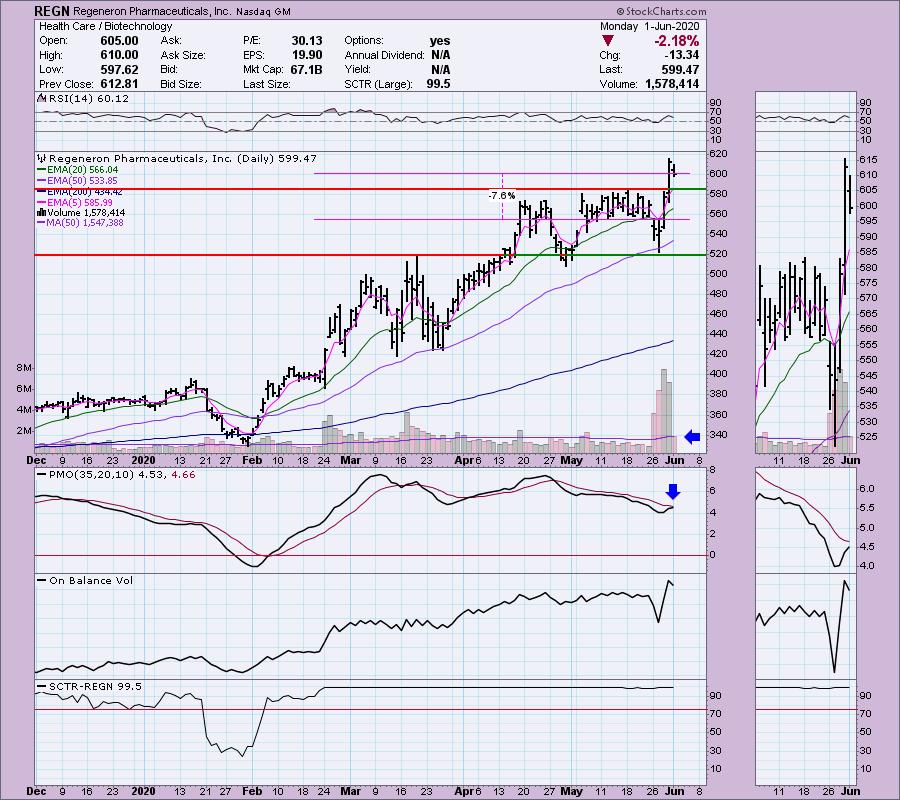Click the Last Size label
This screenshot has height=800, width=900.
pyautogui.click(x=266, y=84)
